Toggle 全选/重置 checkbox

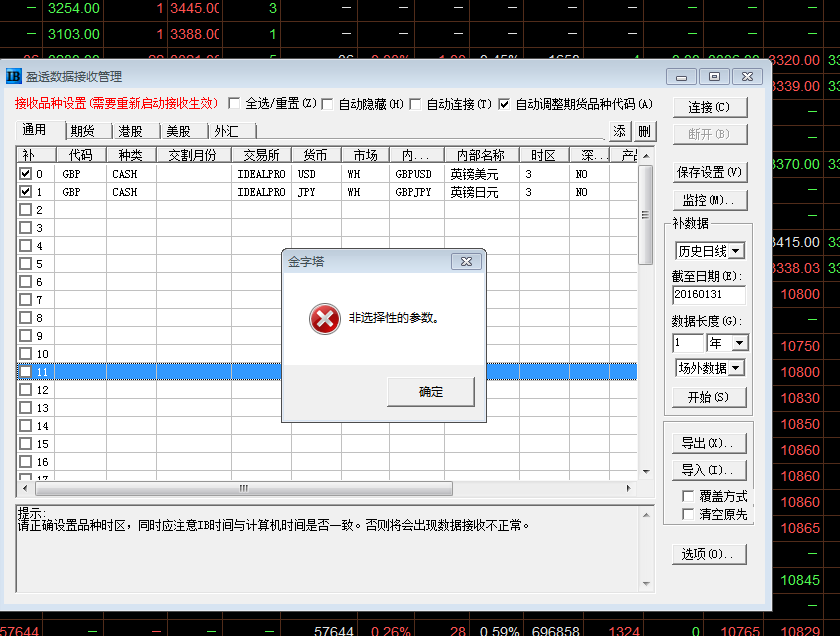tap(234, 103)
